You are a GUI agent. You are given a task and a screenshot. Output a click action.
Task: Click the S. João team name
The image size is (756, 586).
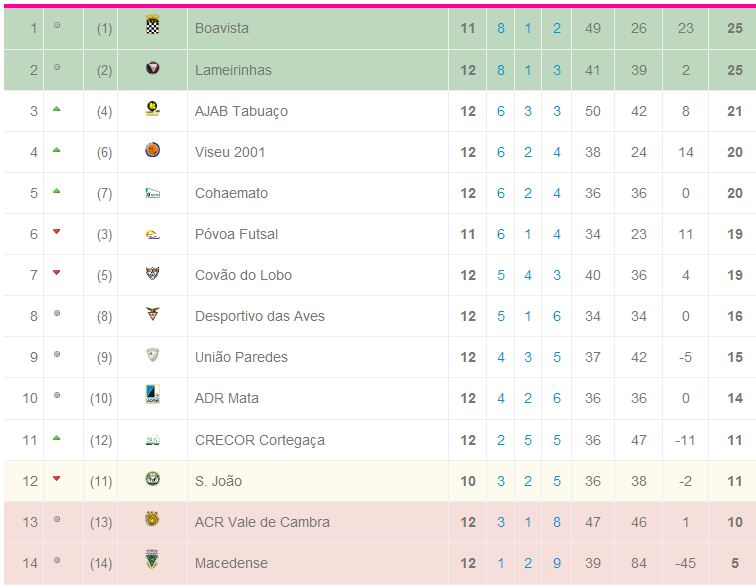tap(218, 481)
